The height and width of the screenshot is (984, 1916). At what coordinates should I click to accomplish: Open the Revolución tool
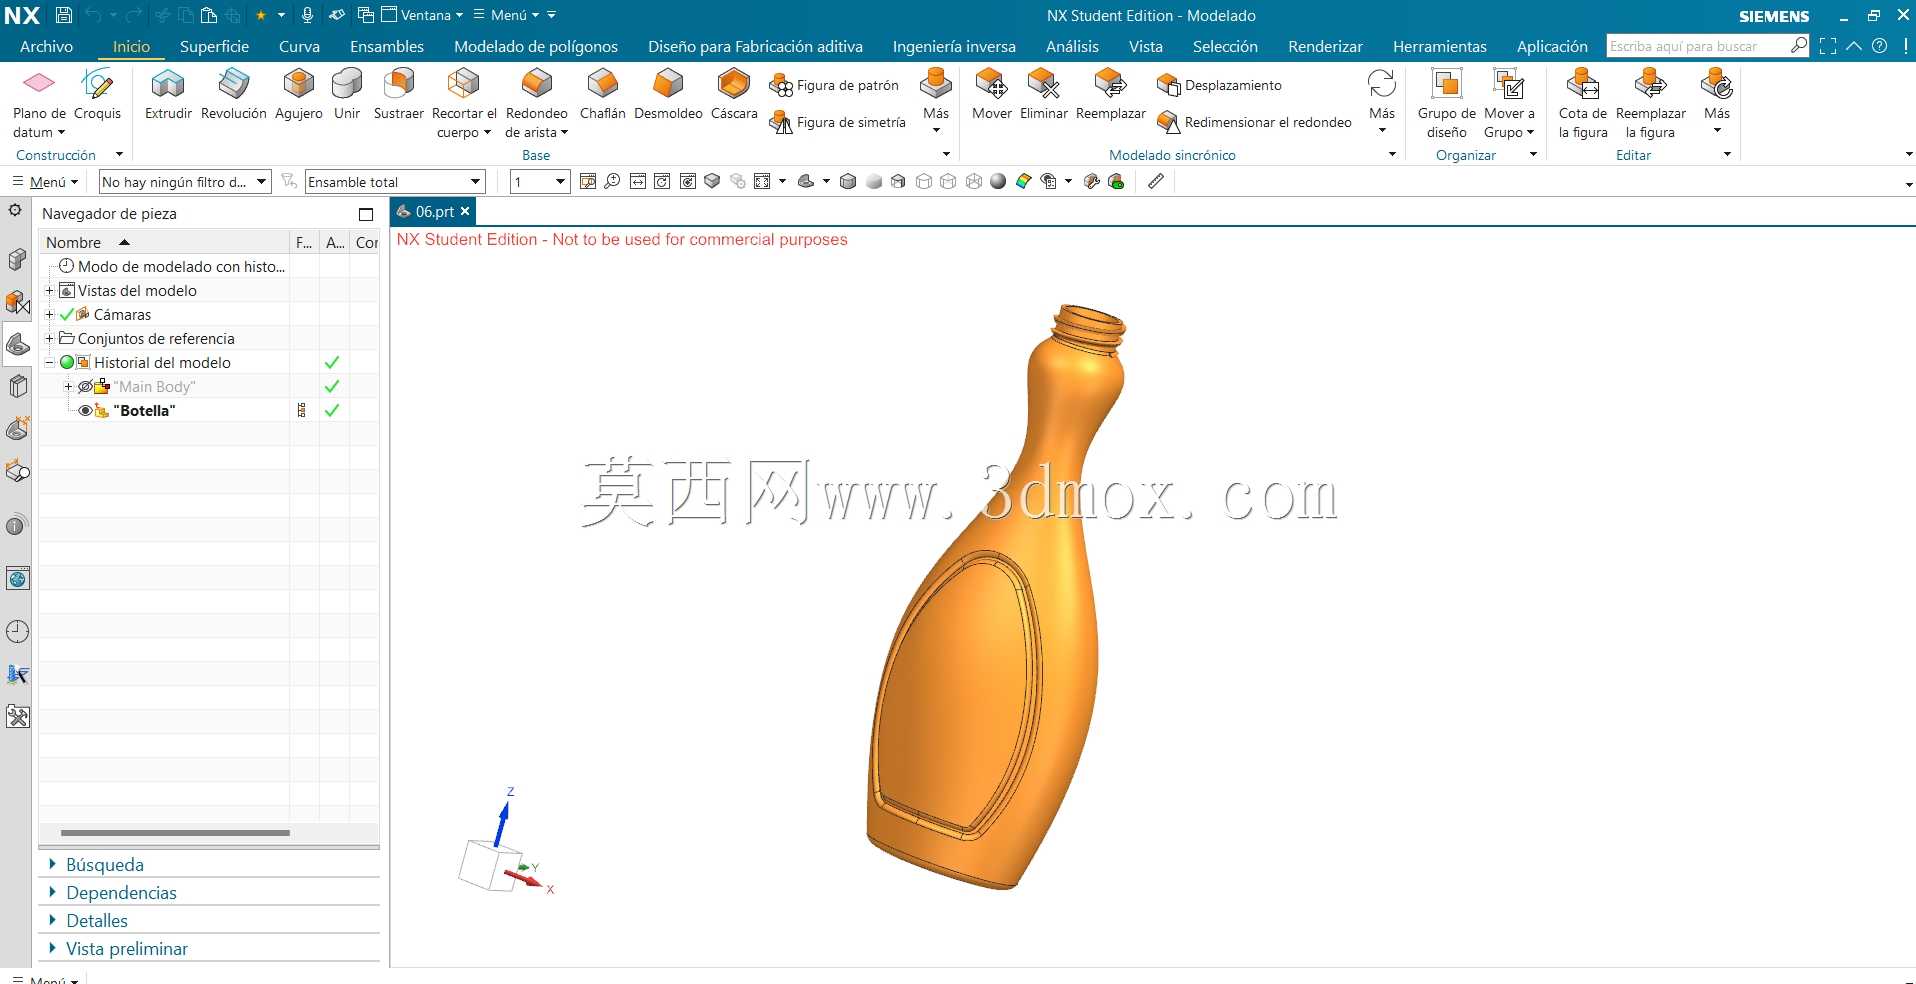pos(233,95)
